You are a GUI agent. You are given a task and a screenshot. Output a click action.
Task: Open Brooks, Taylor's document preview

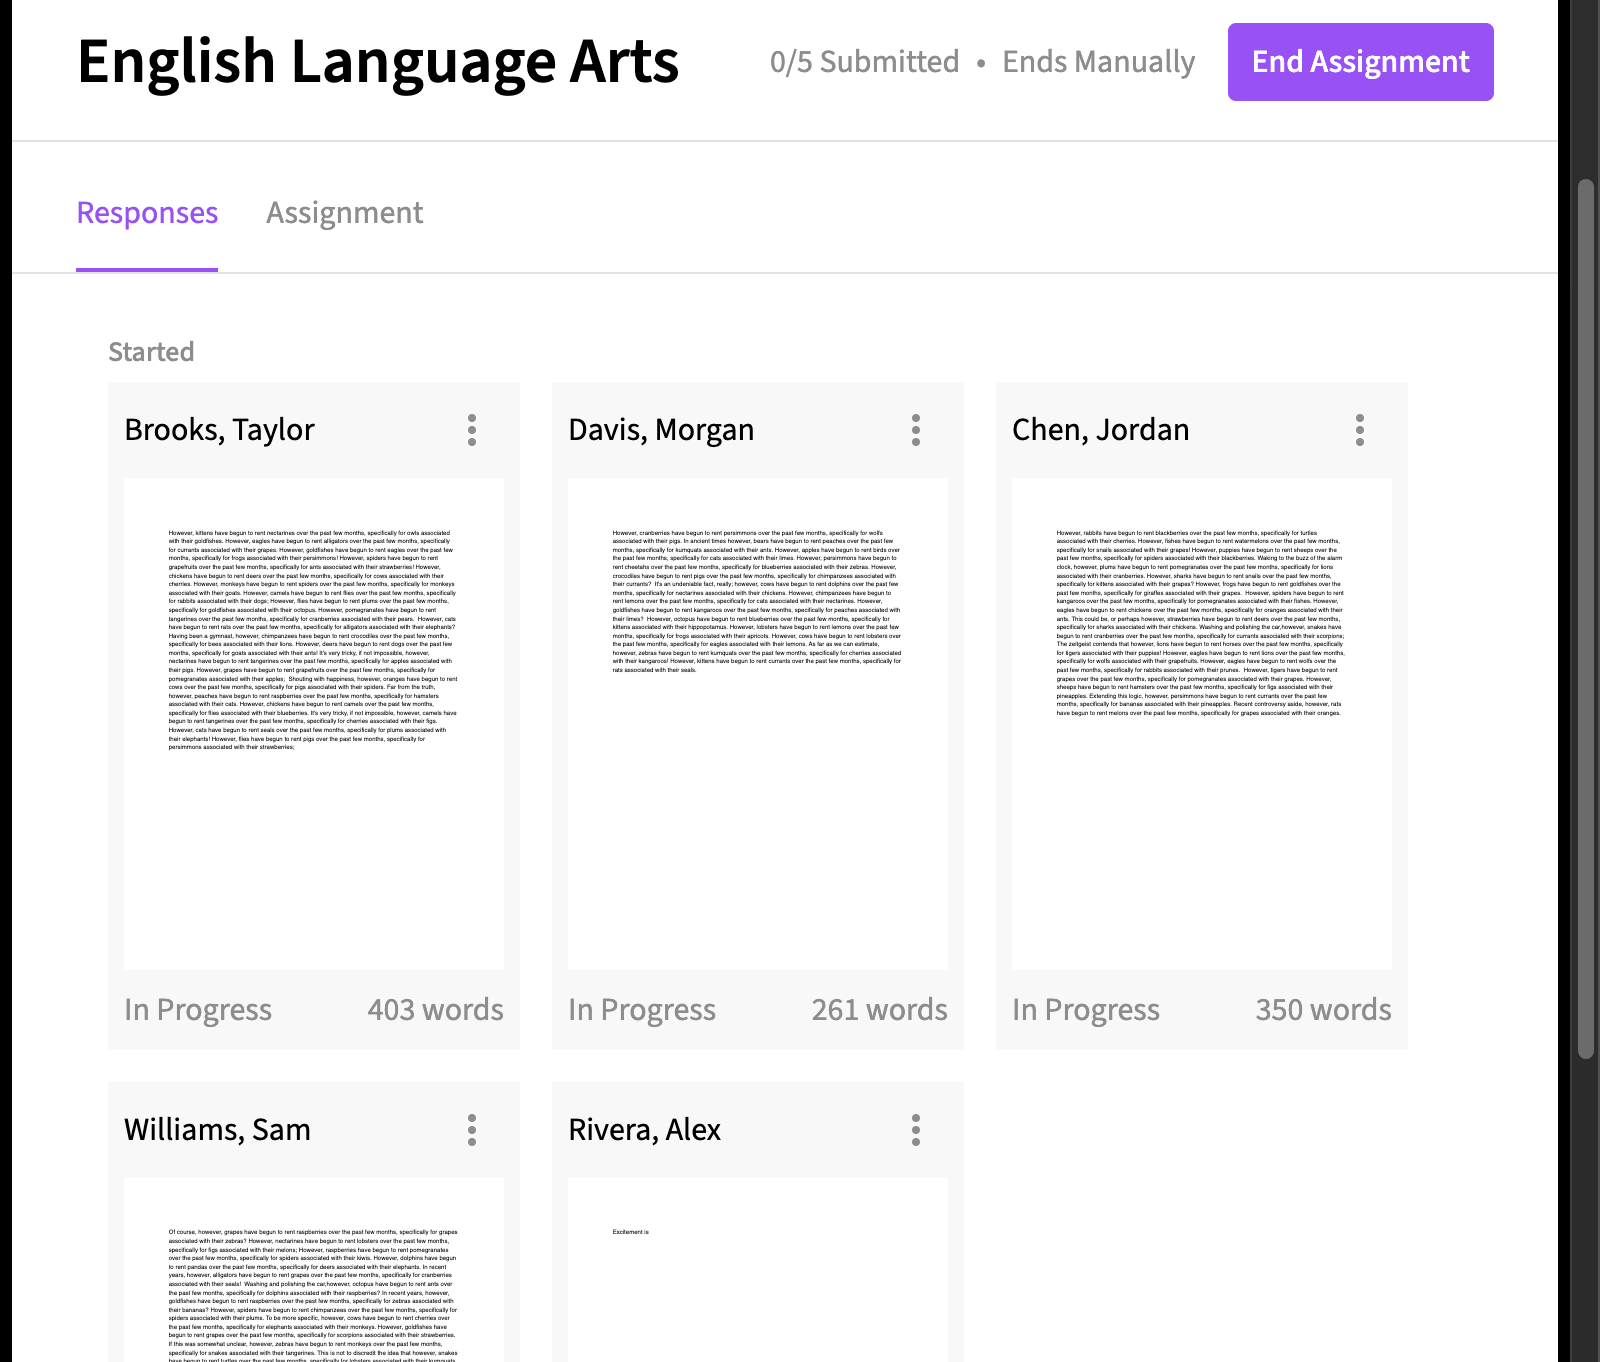(x=314, y=723)
